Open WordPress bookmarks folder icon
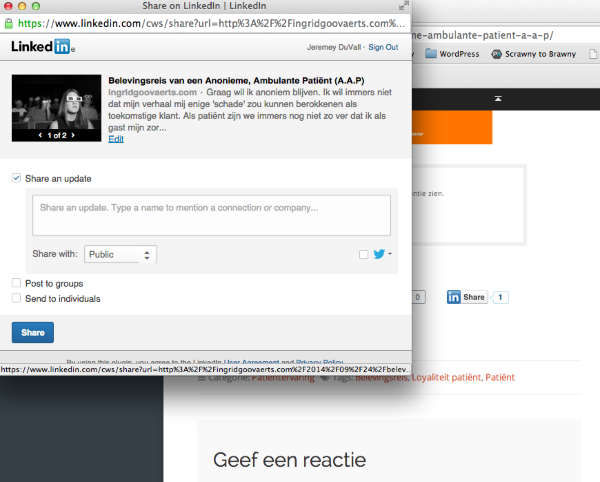600x482 pixels. pyautogui.click(x=431, y=54)
